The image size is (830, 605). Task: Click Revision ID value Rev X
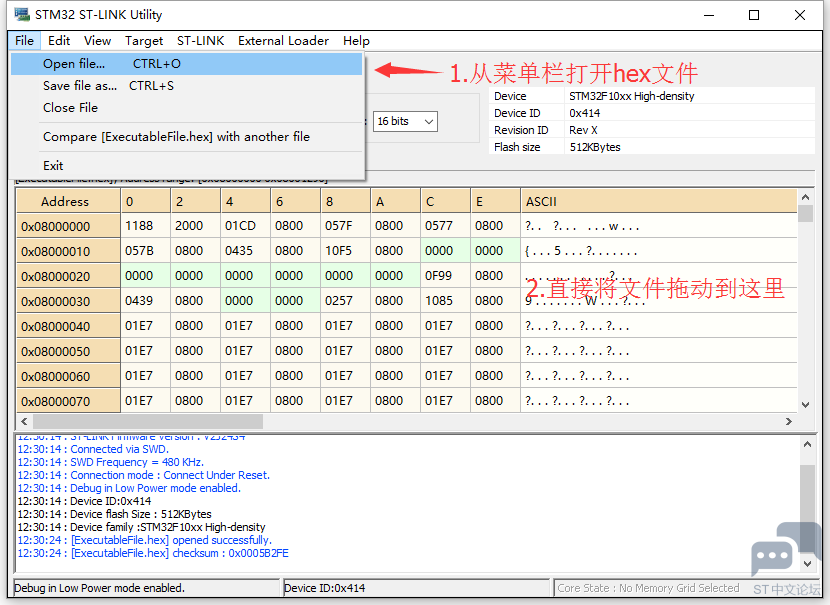[x=583, y=130]
